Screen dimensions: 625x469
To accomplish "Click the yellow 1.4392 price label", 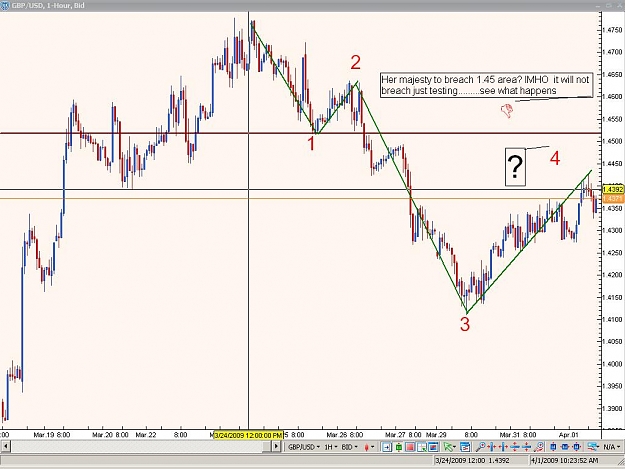I will (x=613, y=189).
